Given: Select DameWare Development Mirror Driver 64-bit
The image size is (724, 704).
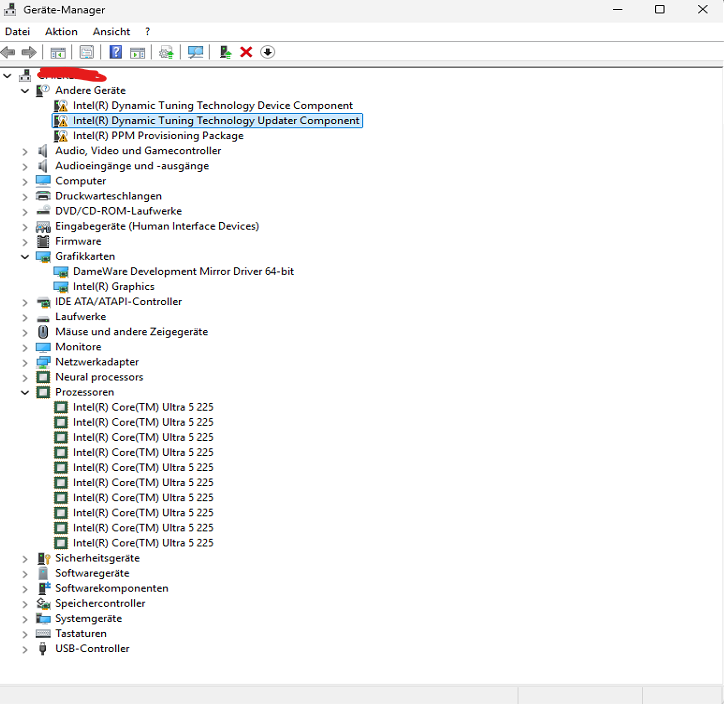Looking at the screenshot, I should pyautogui.click(x=183, y=271).
